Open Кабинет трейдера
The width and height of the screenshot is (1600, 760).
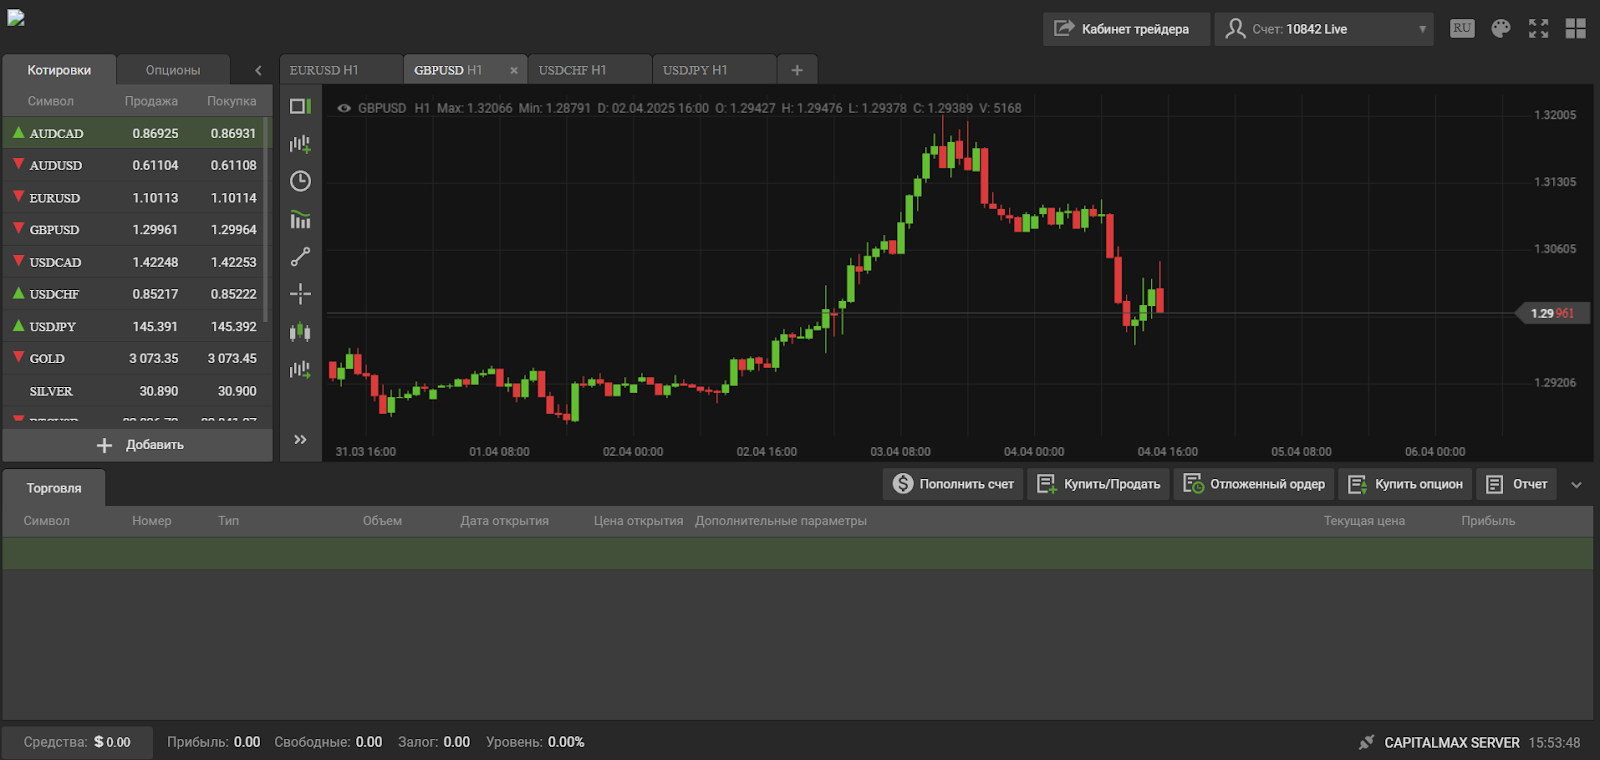1126,29
